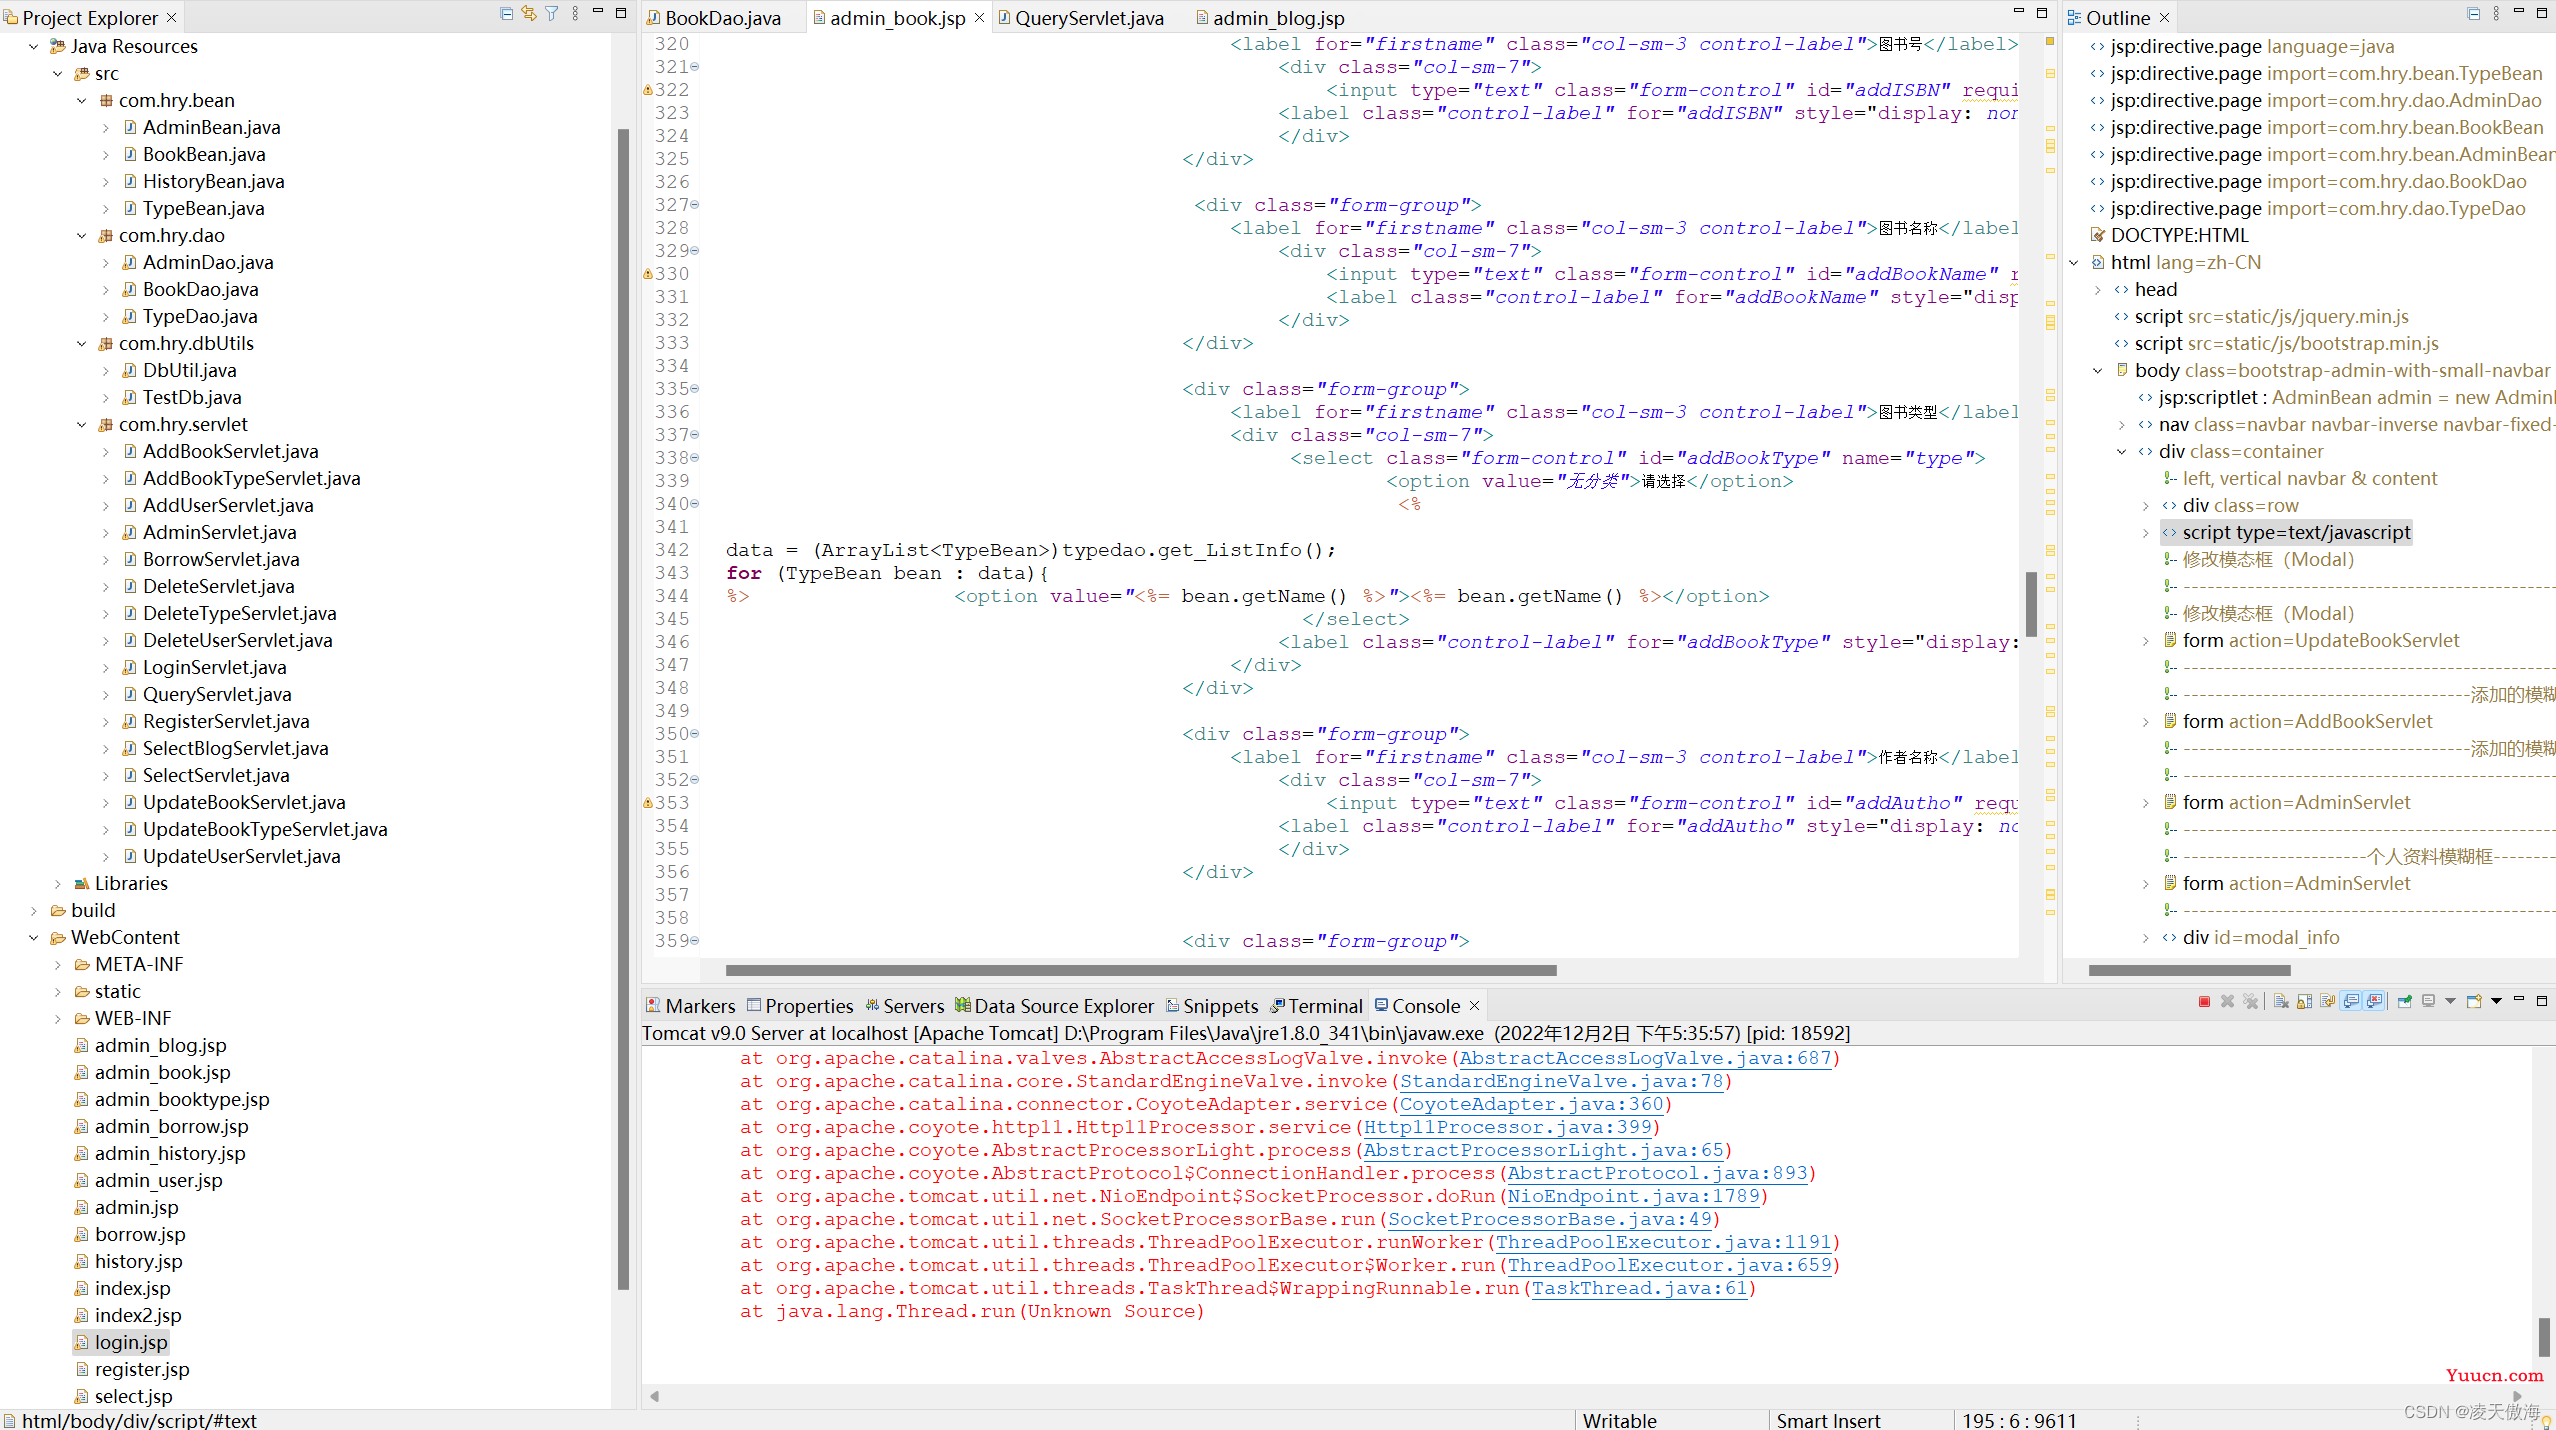The width and height of the screenshot is (2556, 1430).
Task: Expand the head node in Outline
Action: (x=2098, y=289)
